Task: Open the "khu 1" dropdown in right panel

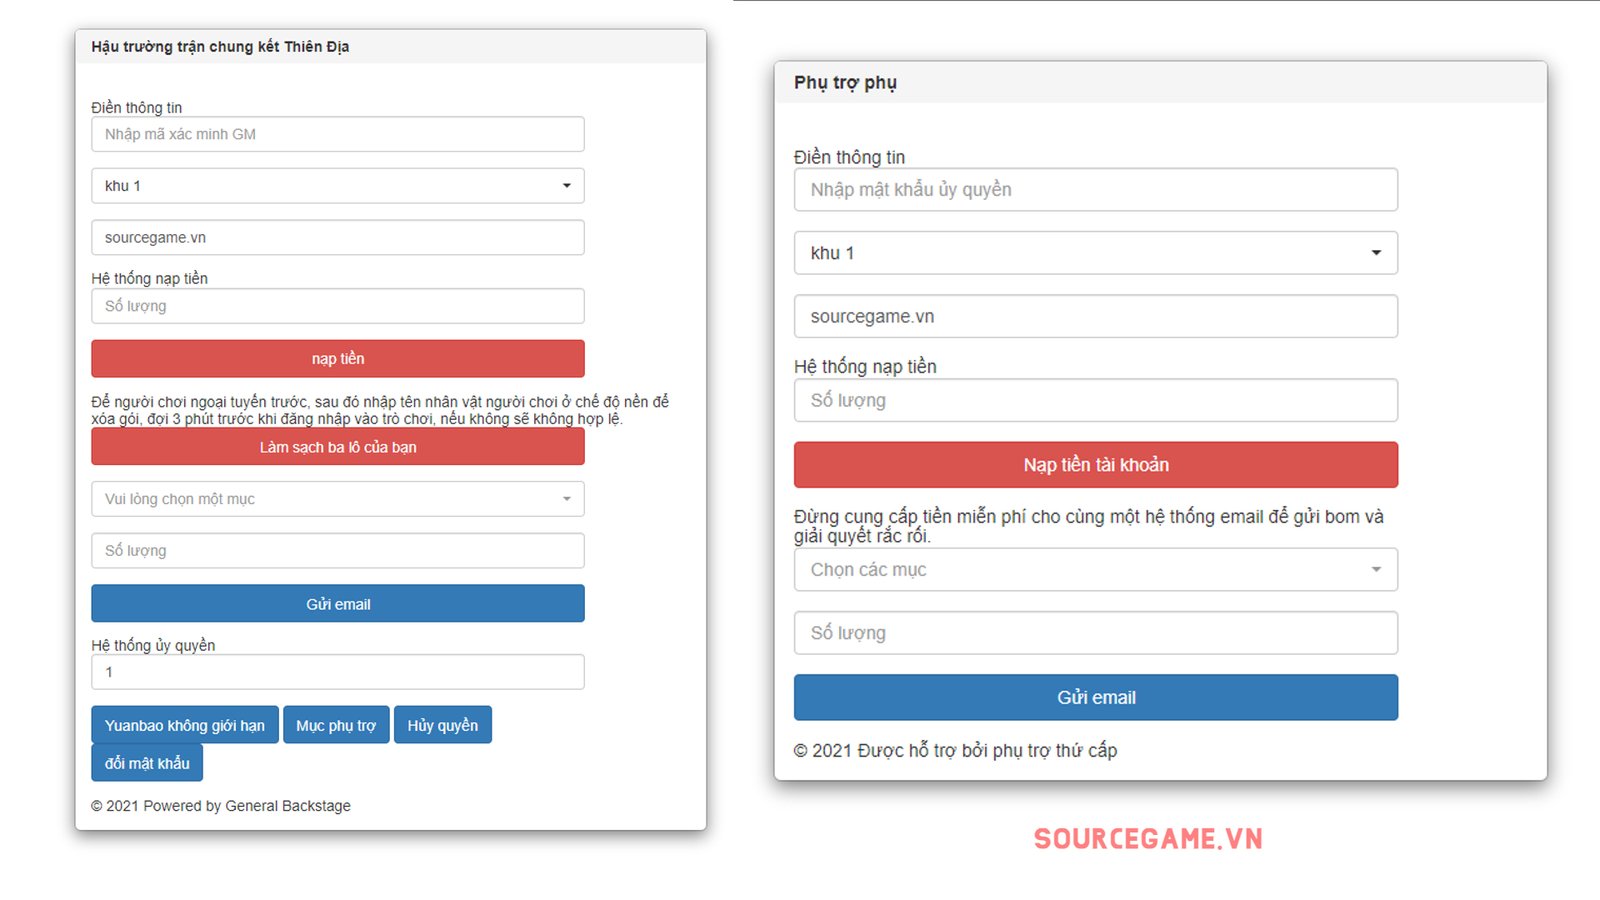Action: [1095, 253]
